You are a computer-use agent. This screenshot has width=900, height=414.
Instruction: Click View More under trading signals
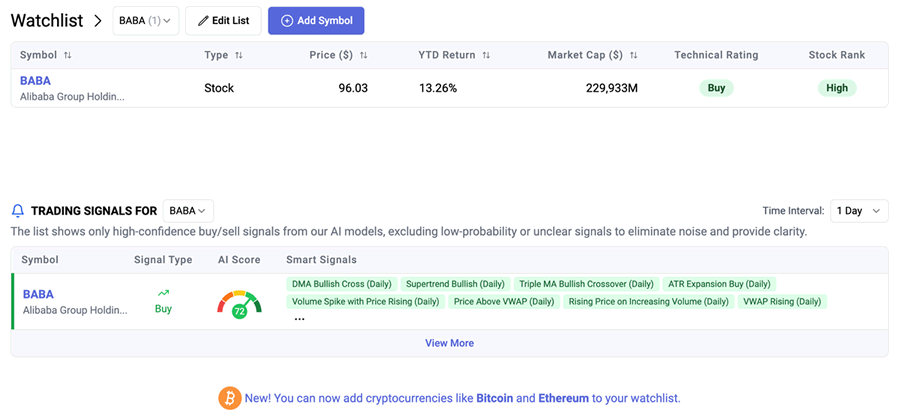[449, 343]
